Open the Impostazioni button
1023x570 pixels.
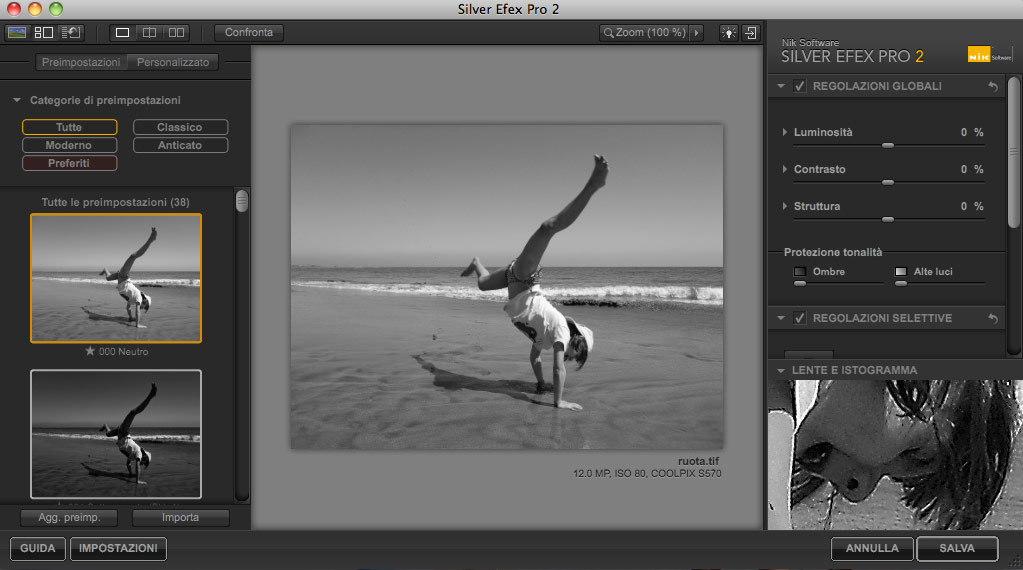pos(118,548)
